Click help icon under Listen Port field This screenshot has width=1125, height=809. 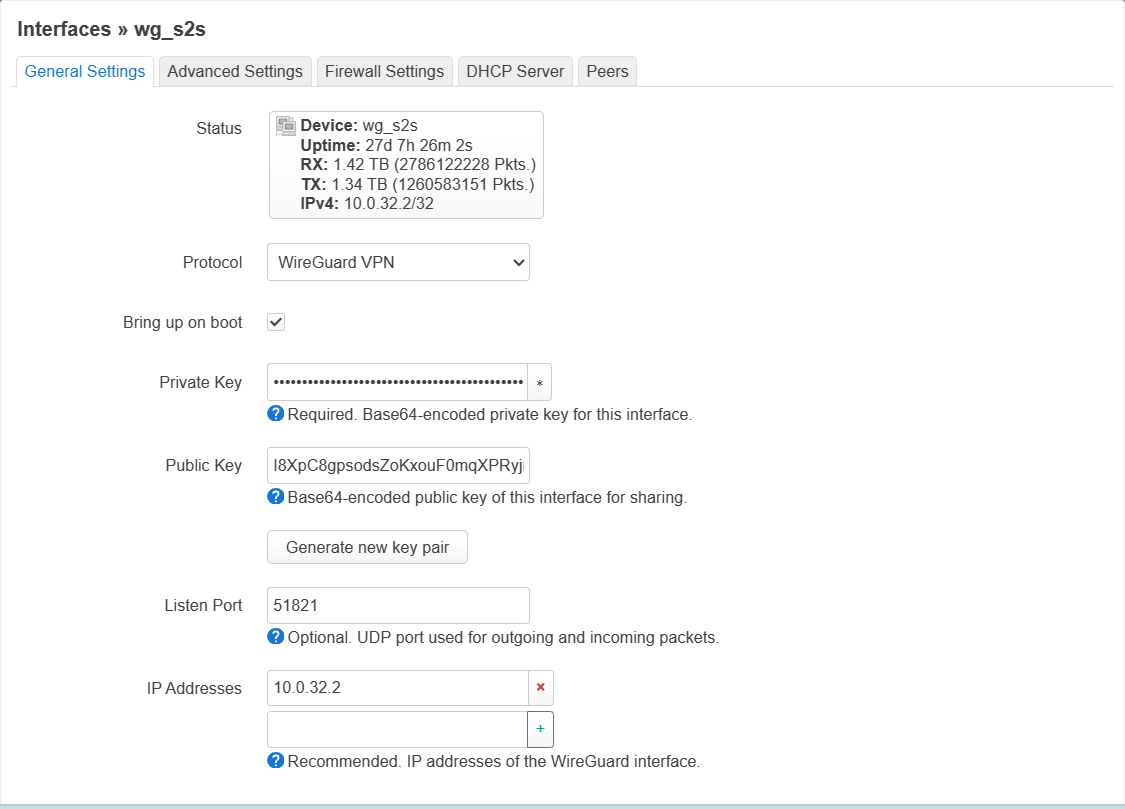276,637
